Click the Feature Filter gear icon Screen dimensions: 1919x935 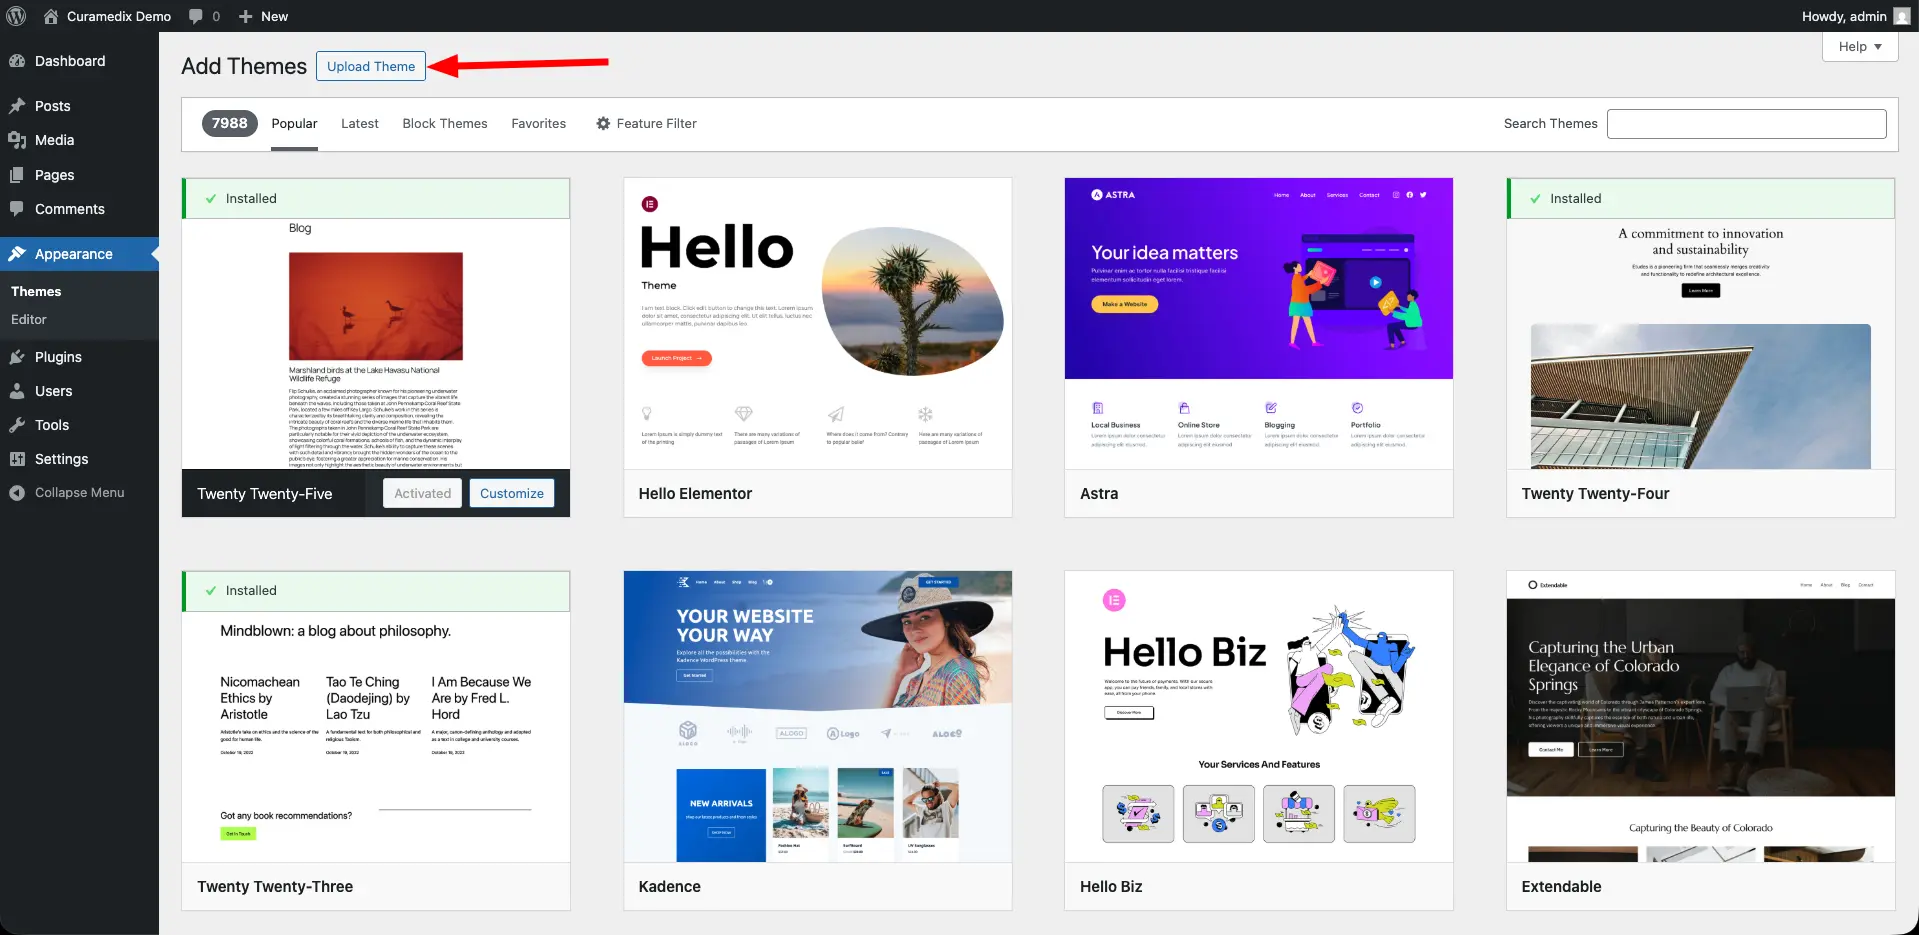602,123
